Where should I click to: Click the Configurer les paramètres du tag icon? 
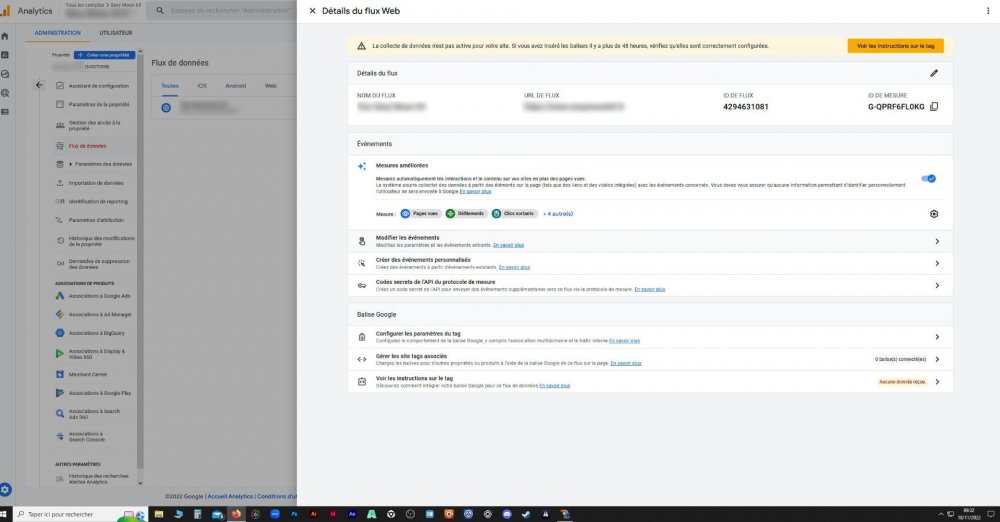tap(362, 337)
